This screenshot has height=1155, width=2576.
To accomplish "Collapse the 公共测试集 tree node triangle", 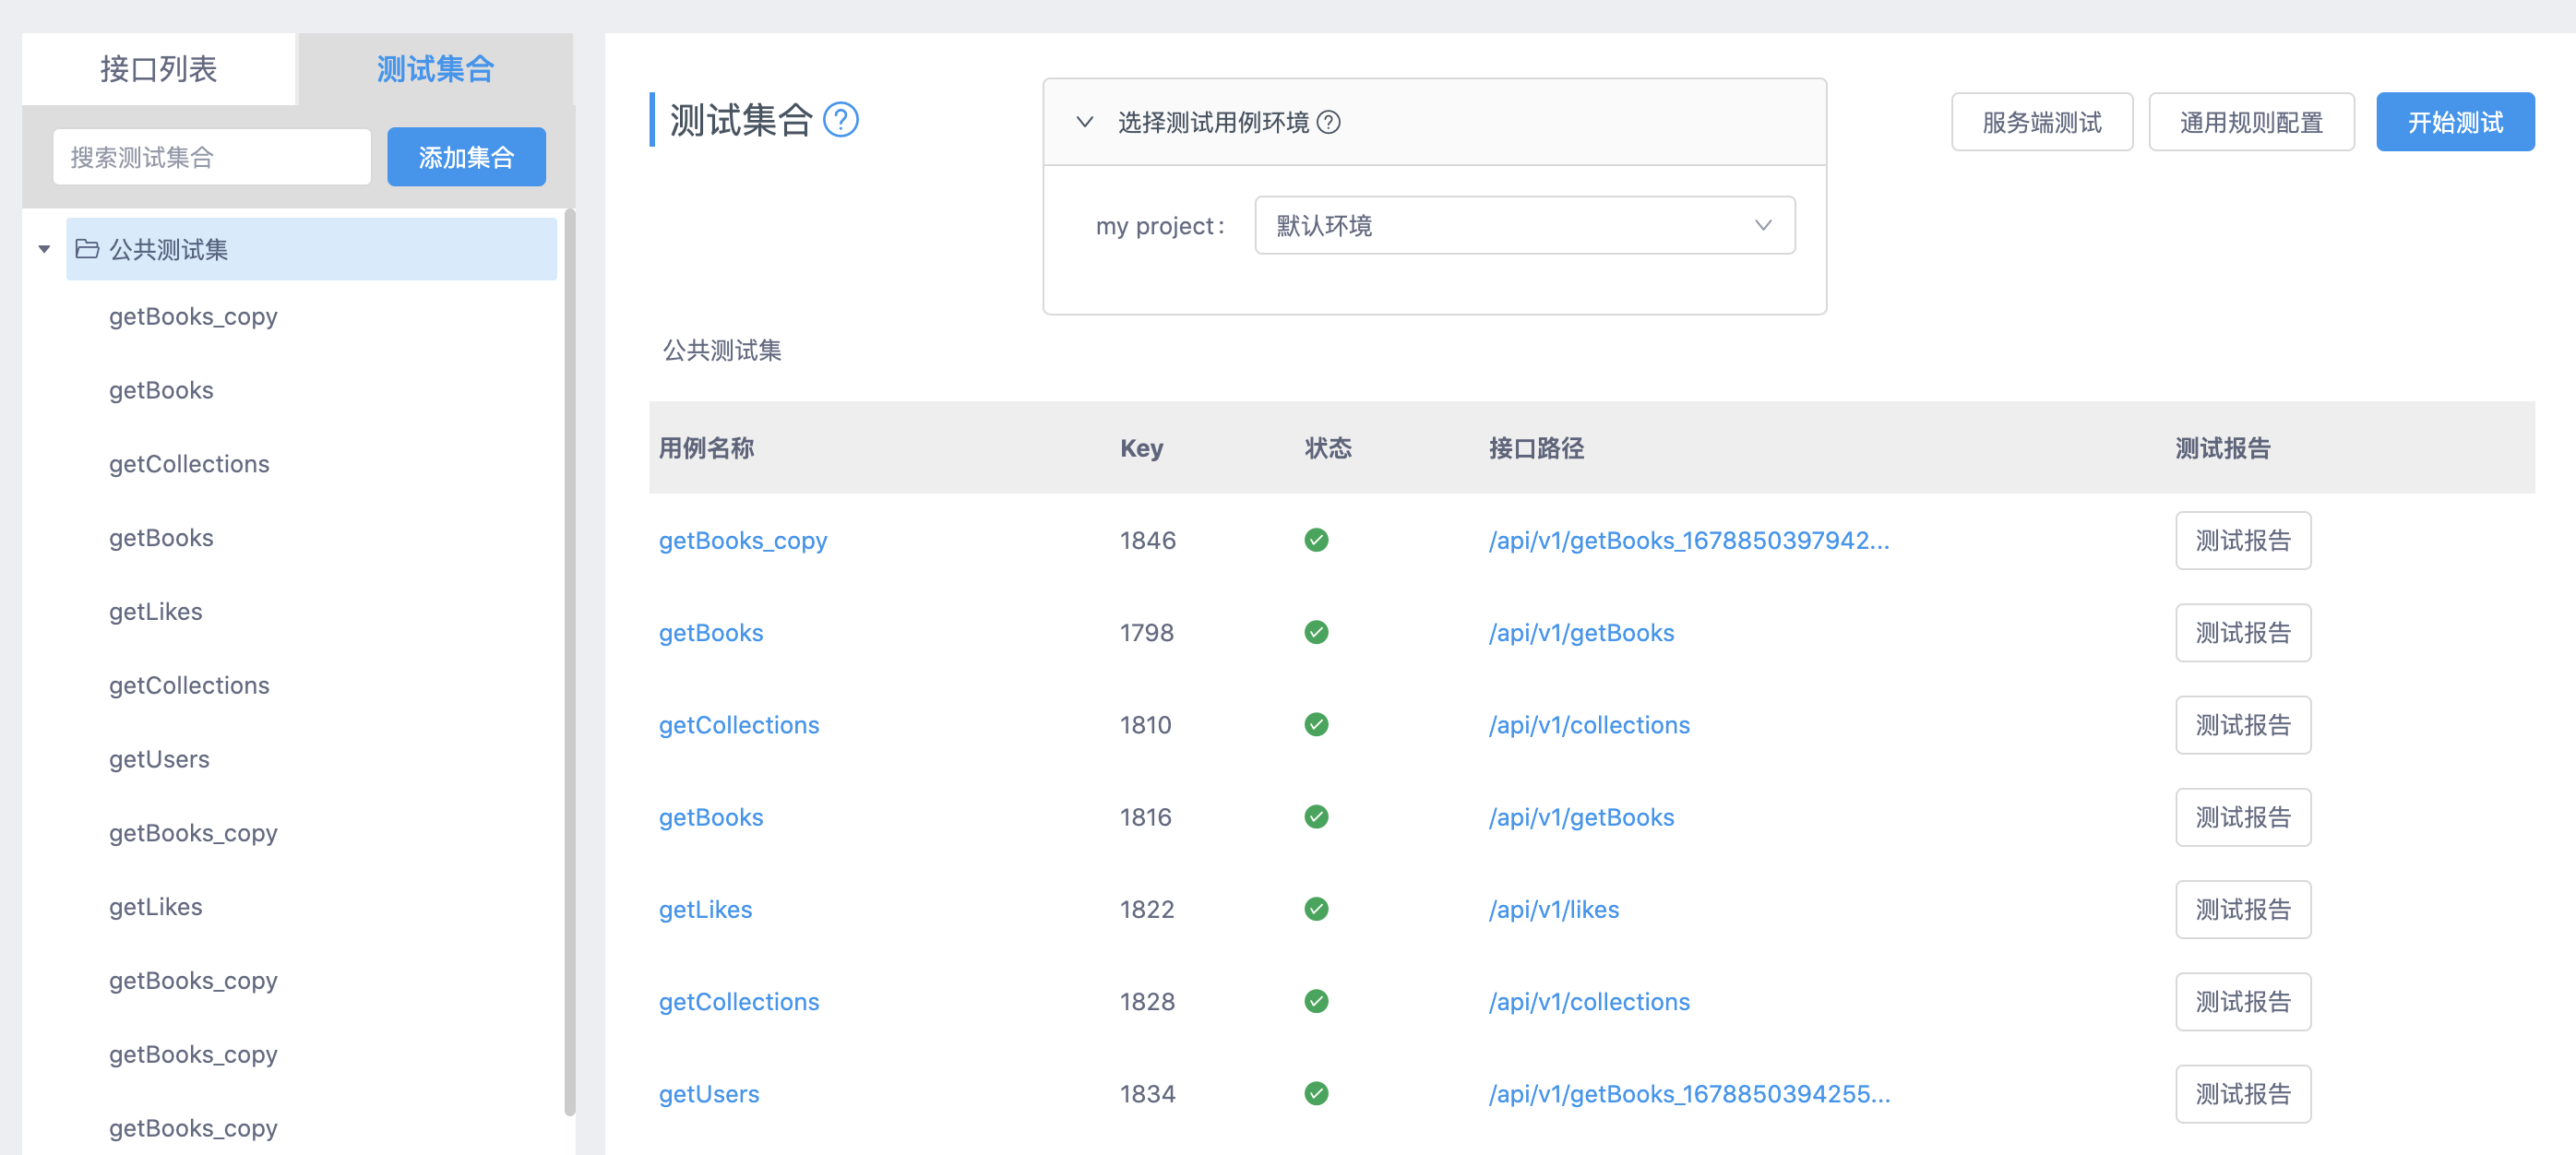I will [x=44, y=249].
